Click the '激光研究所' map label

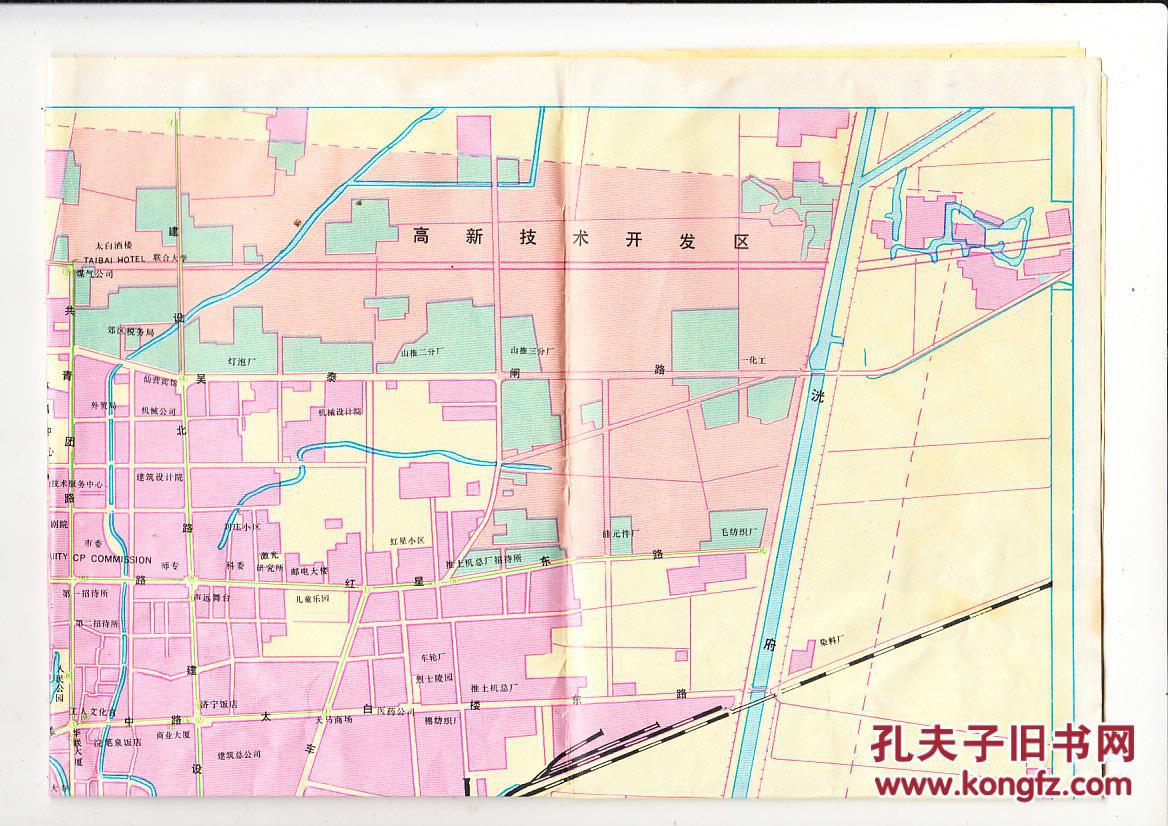(269, 562)
